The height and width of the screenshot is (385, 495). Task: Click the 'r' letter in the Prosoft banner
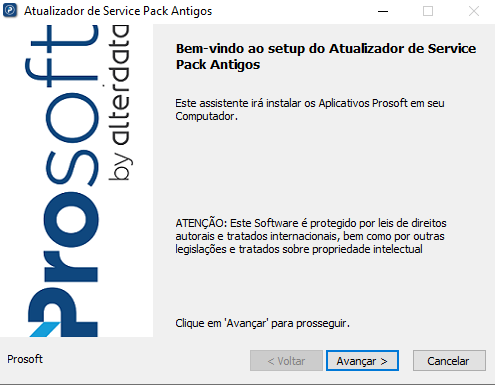[71, 267]
